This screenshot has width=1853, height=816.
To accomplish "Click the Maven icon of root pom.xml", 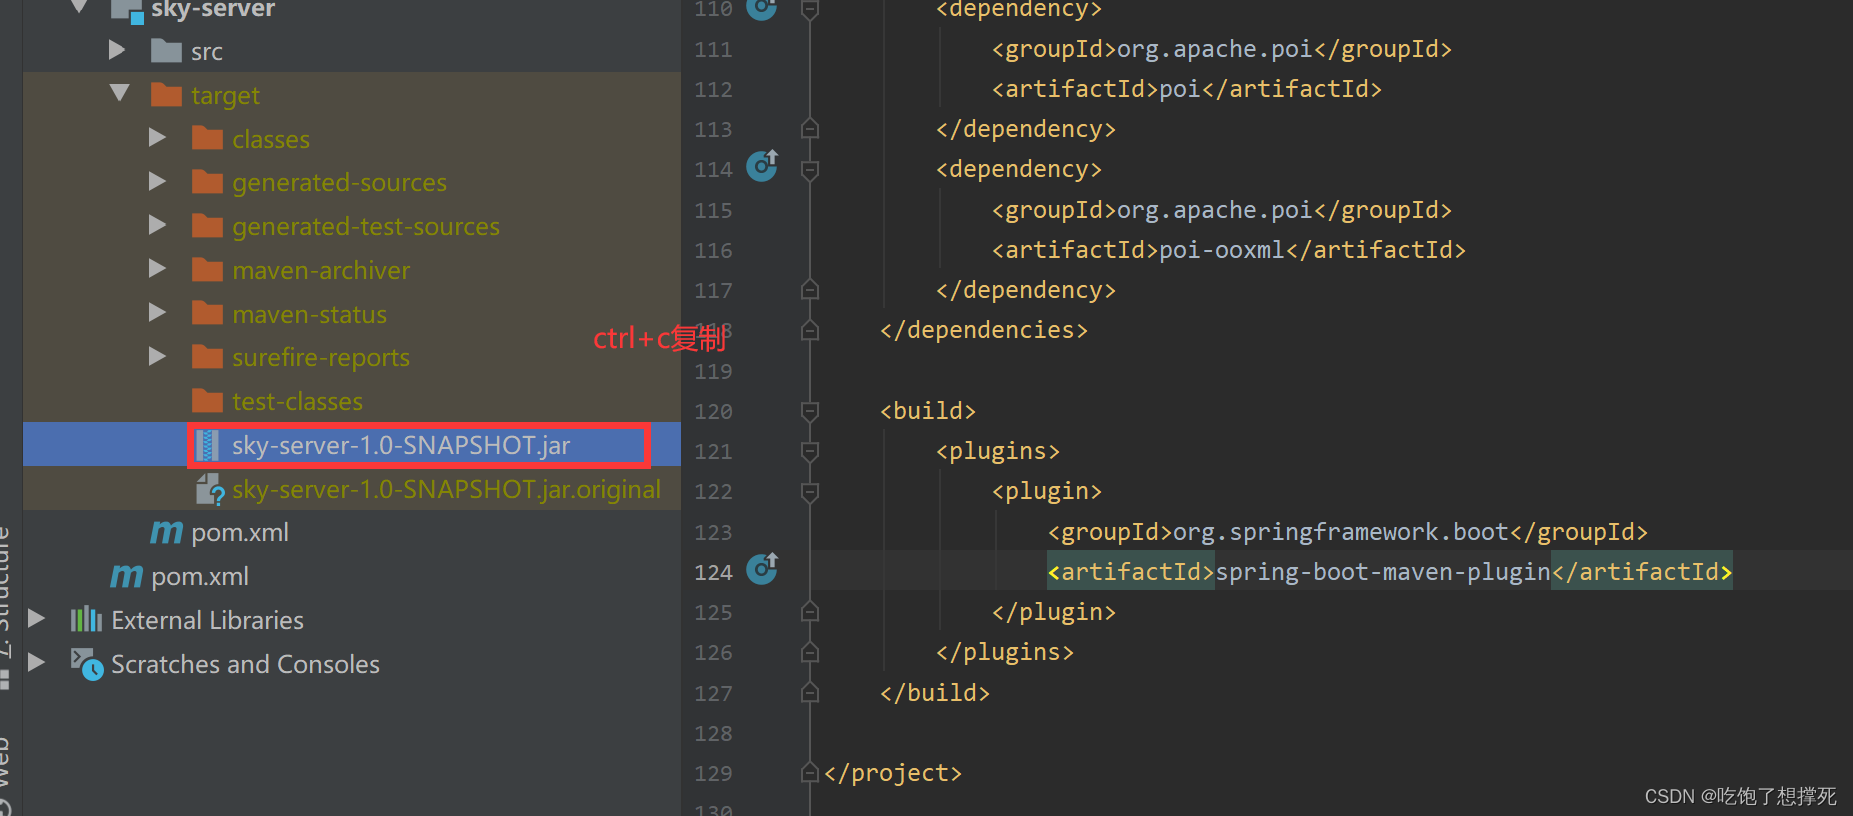I will click(126, 576).
